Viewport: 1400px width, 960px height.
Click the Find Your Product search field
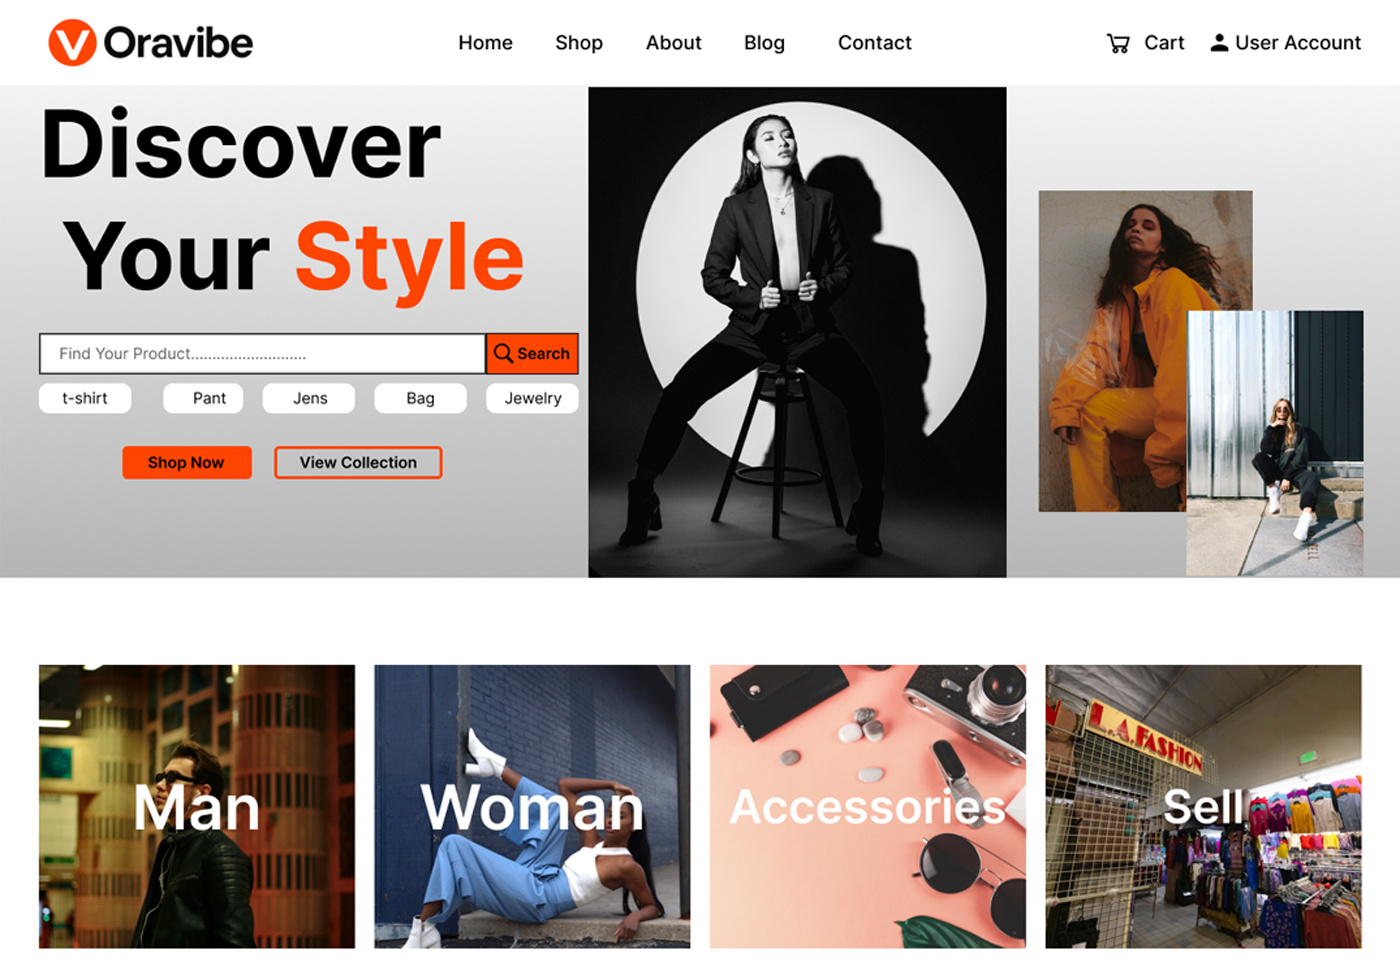point(260,353)
